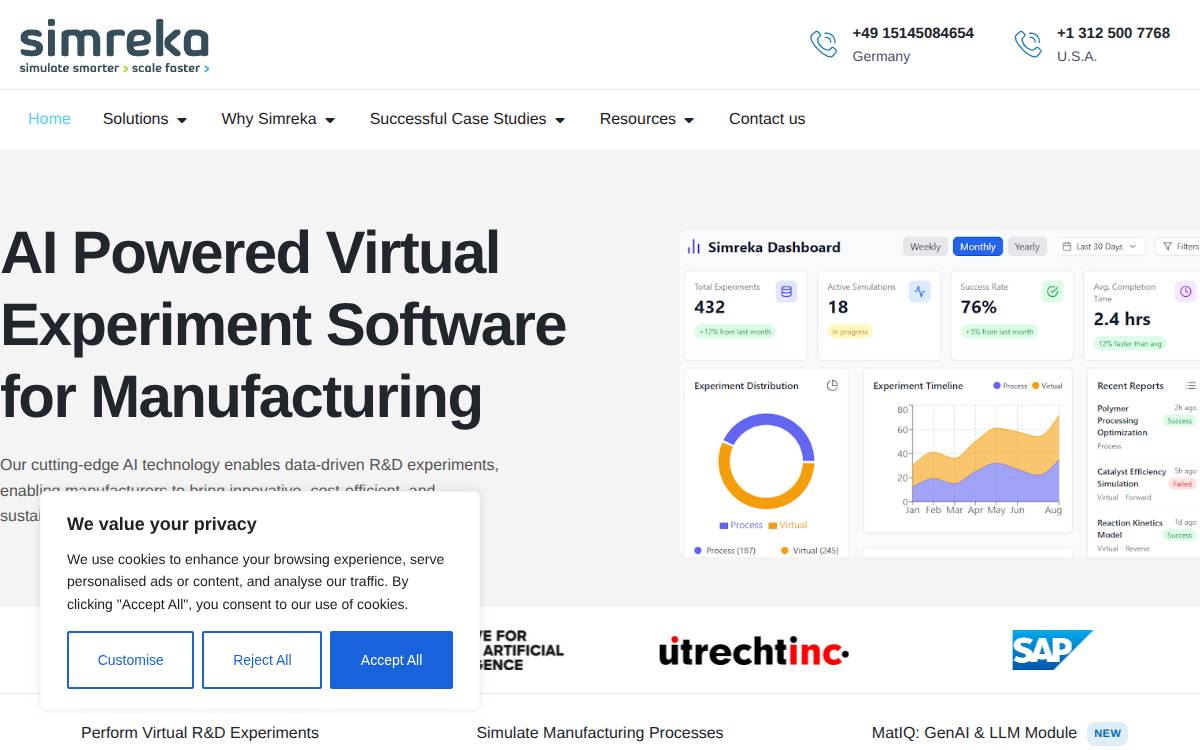The image size is (1200, 750).
Task: Open the Simulate Manufacturing Processes tab
Action: [x=600, y=733]
